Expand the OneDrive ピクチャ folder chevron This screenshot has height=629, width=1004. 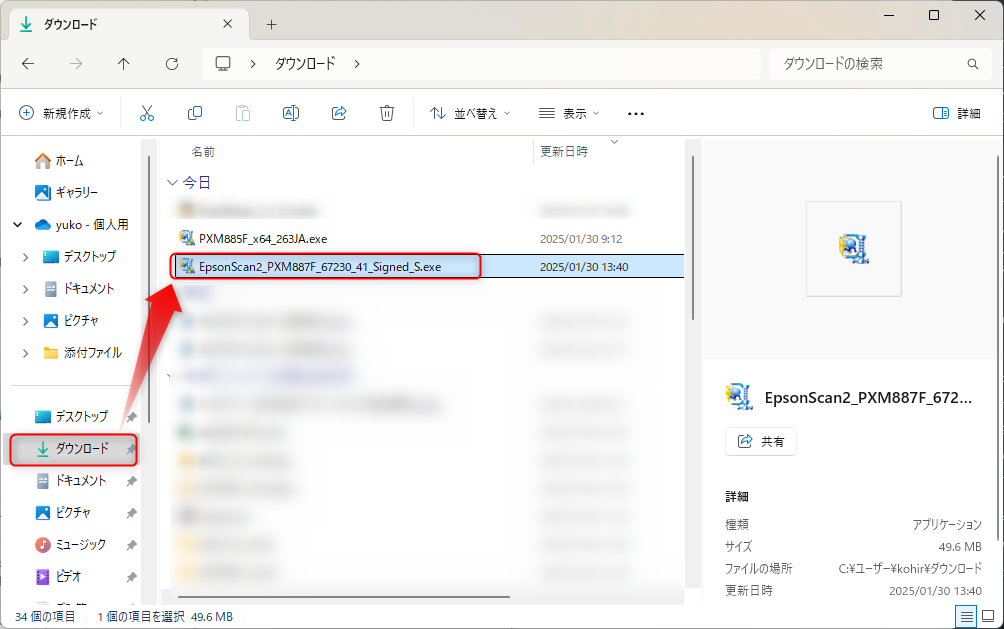point(26,321)
